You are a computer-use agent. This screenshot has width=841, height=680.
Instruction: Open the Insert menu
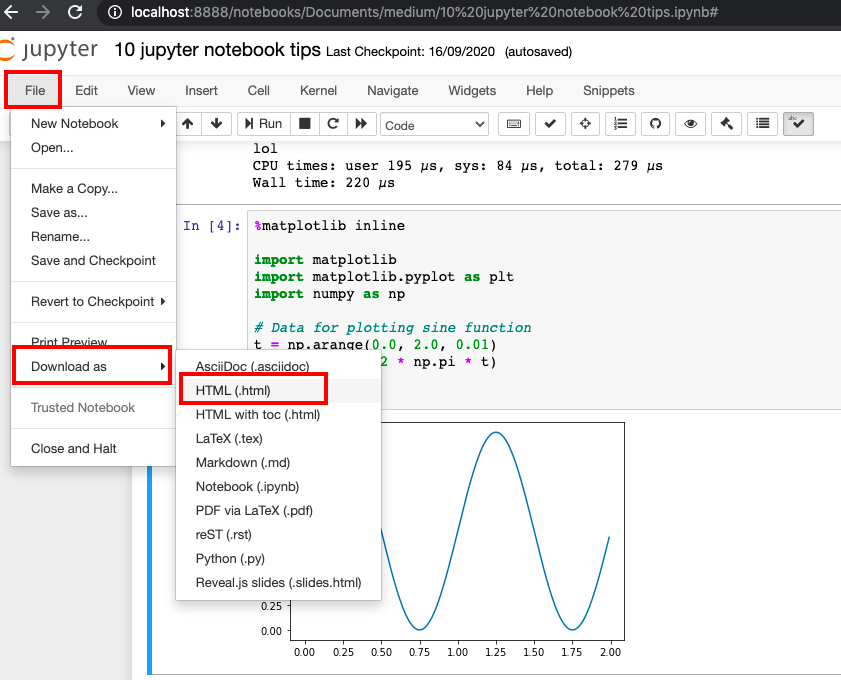point(201,91)
